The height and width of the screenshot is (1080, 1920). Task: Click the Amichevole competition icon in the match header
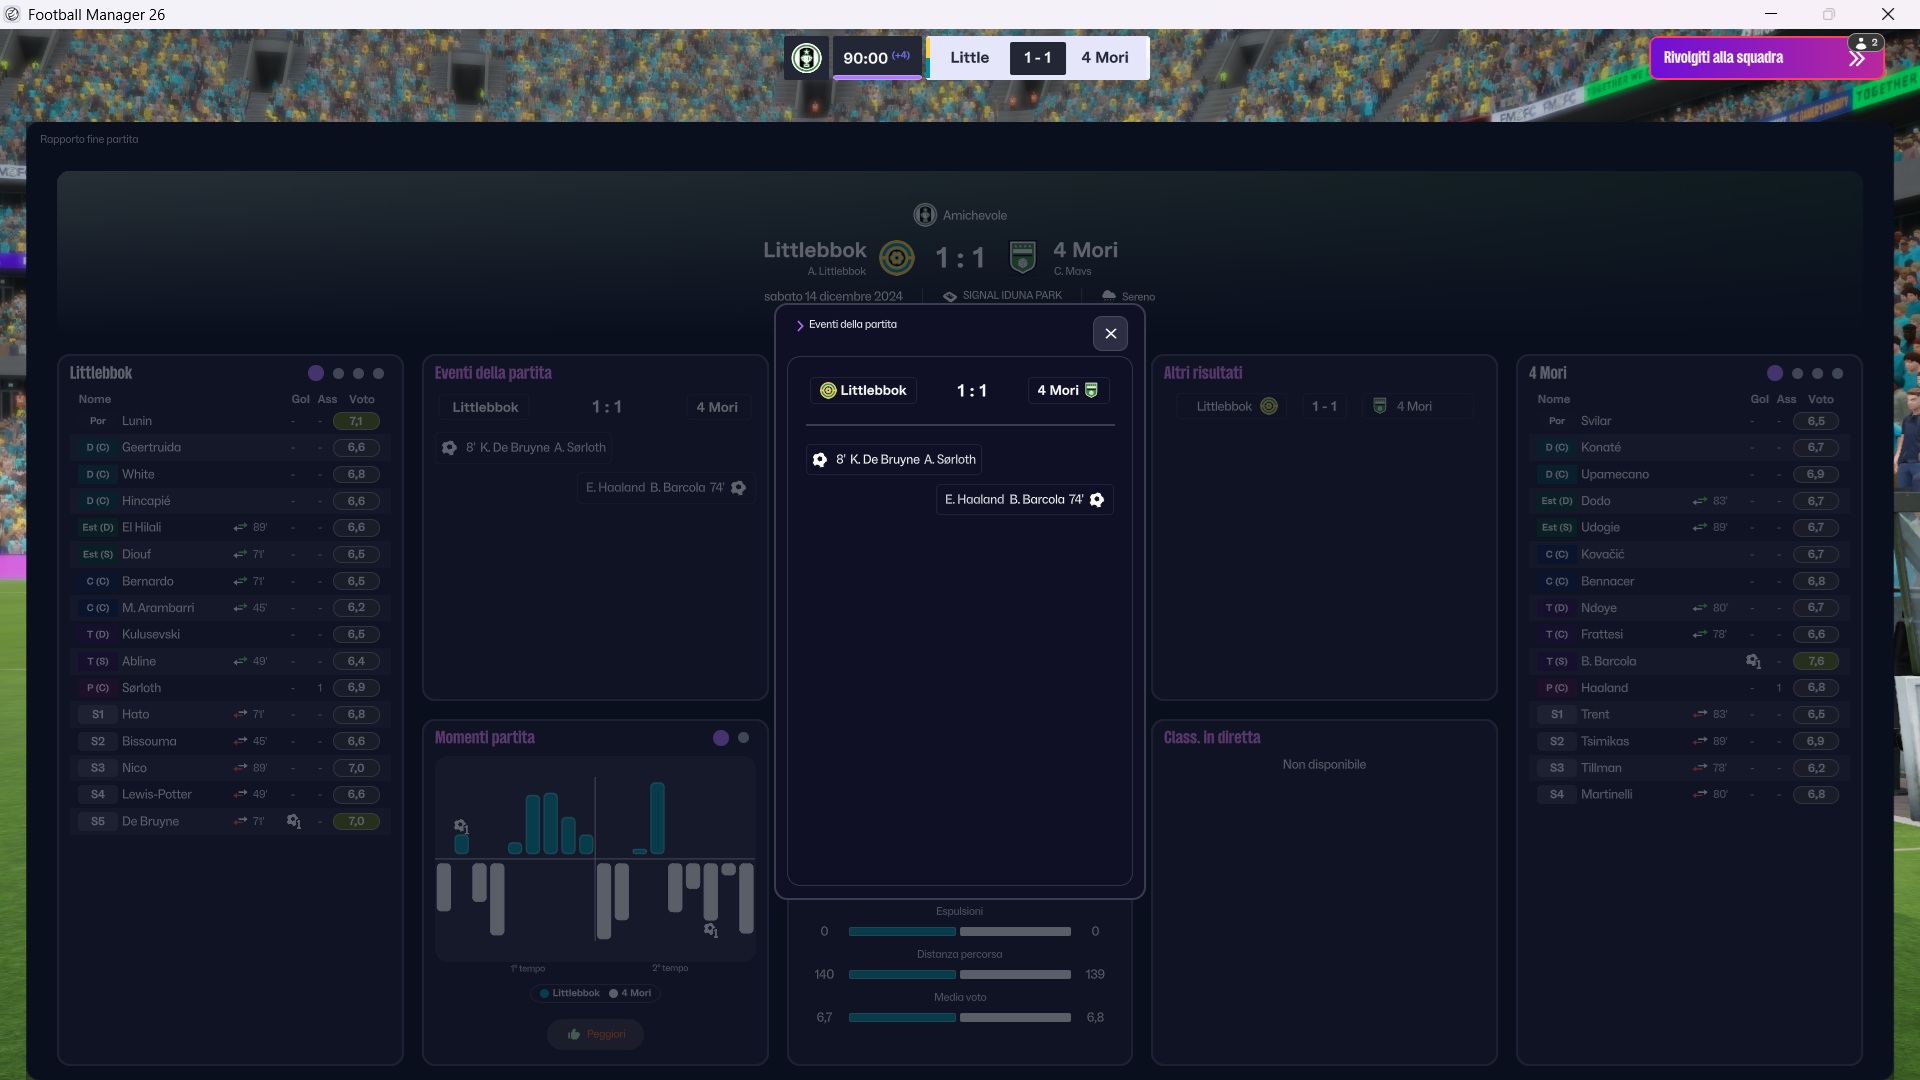tap(925, 215)
